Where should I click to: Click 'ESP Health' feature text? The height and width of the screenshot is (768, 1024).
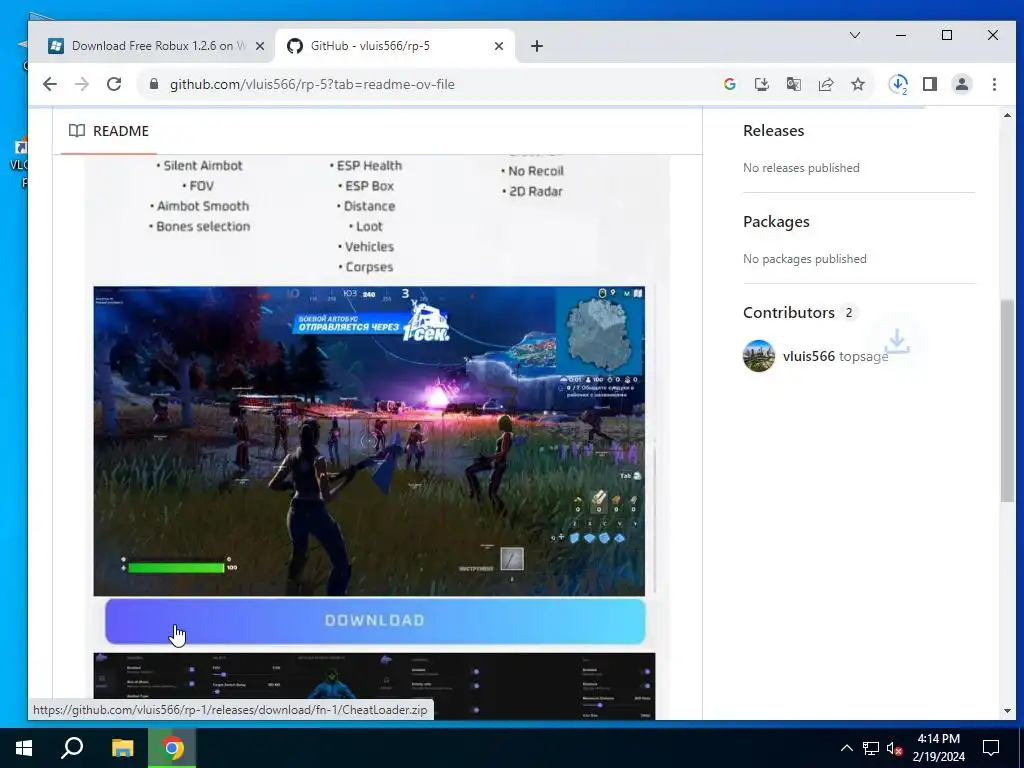pos(369,165)
